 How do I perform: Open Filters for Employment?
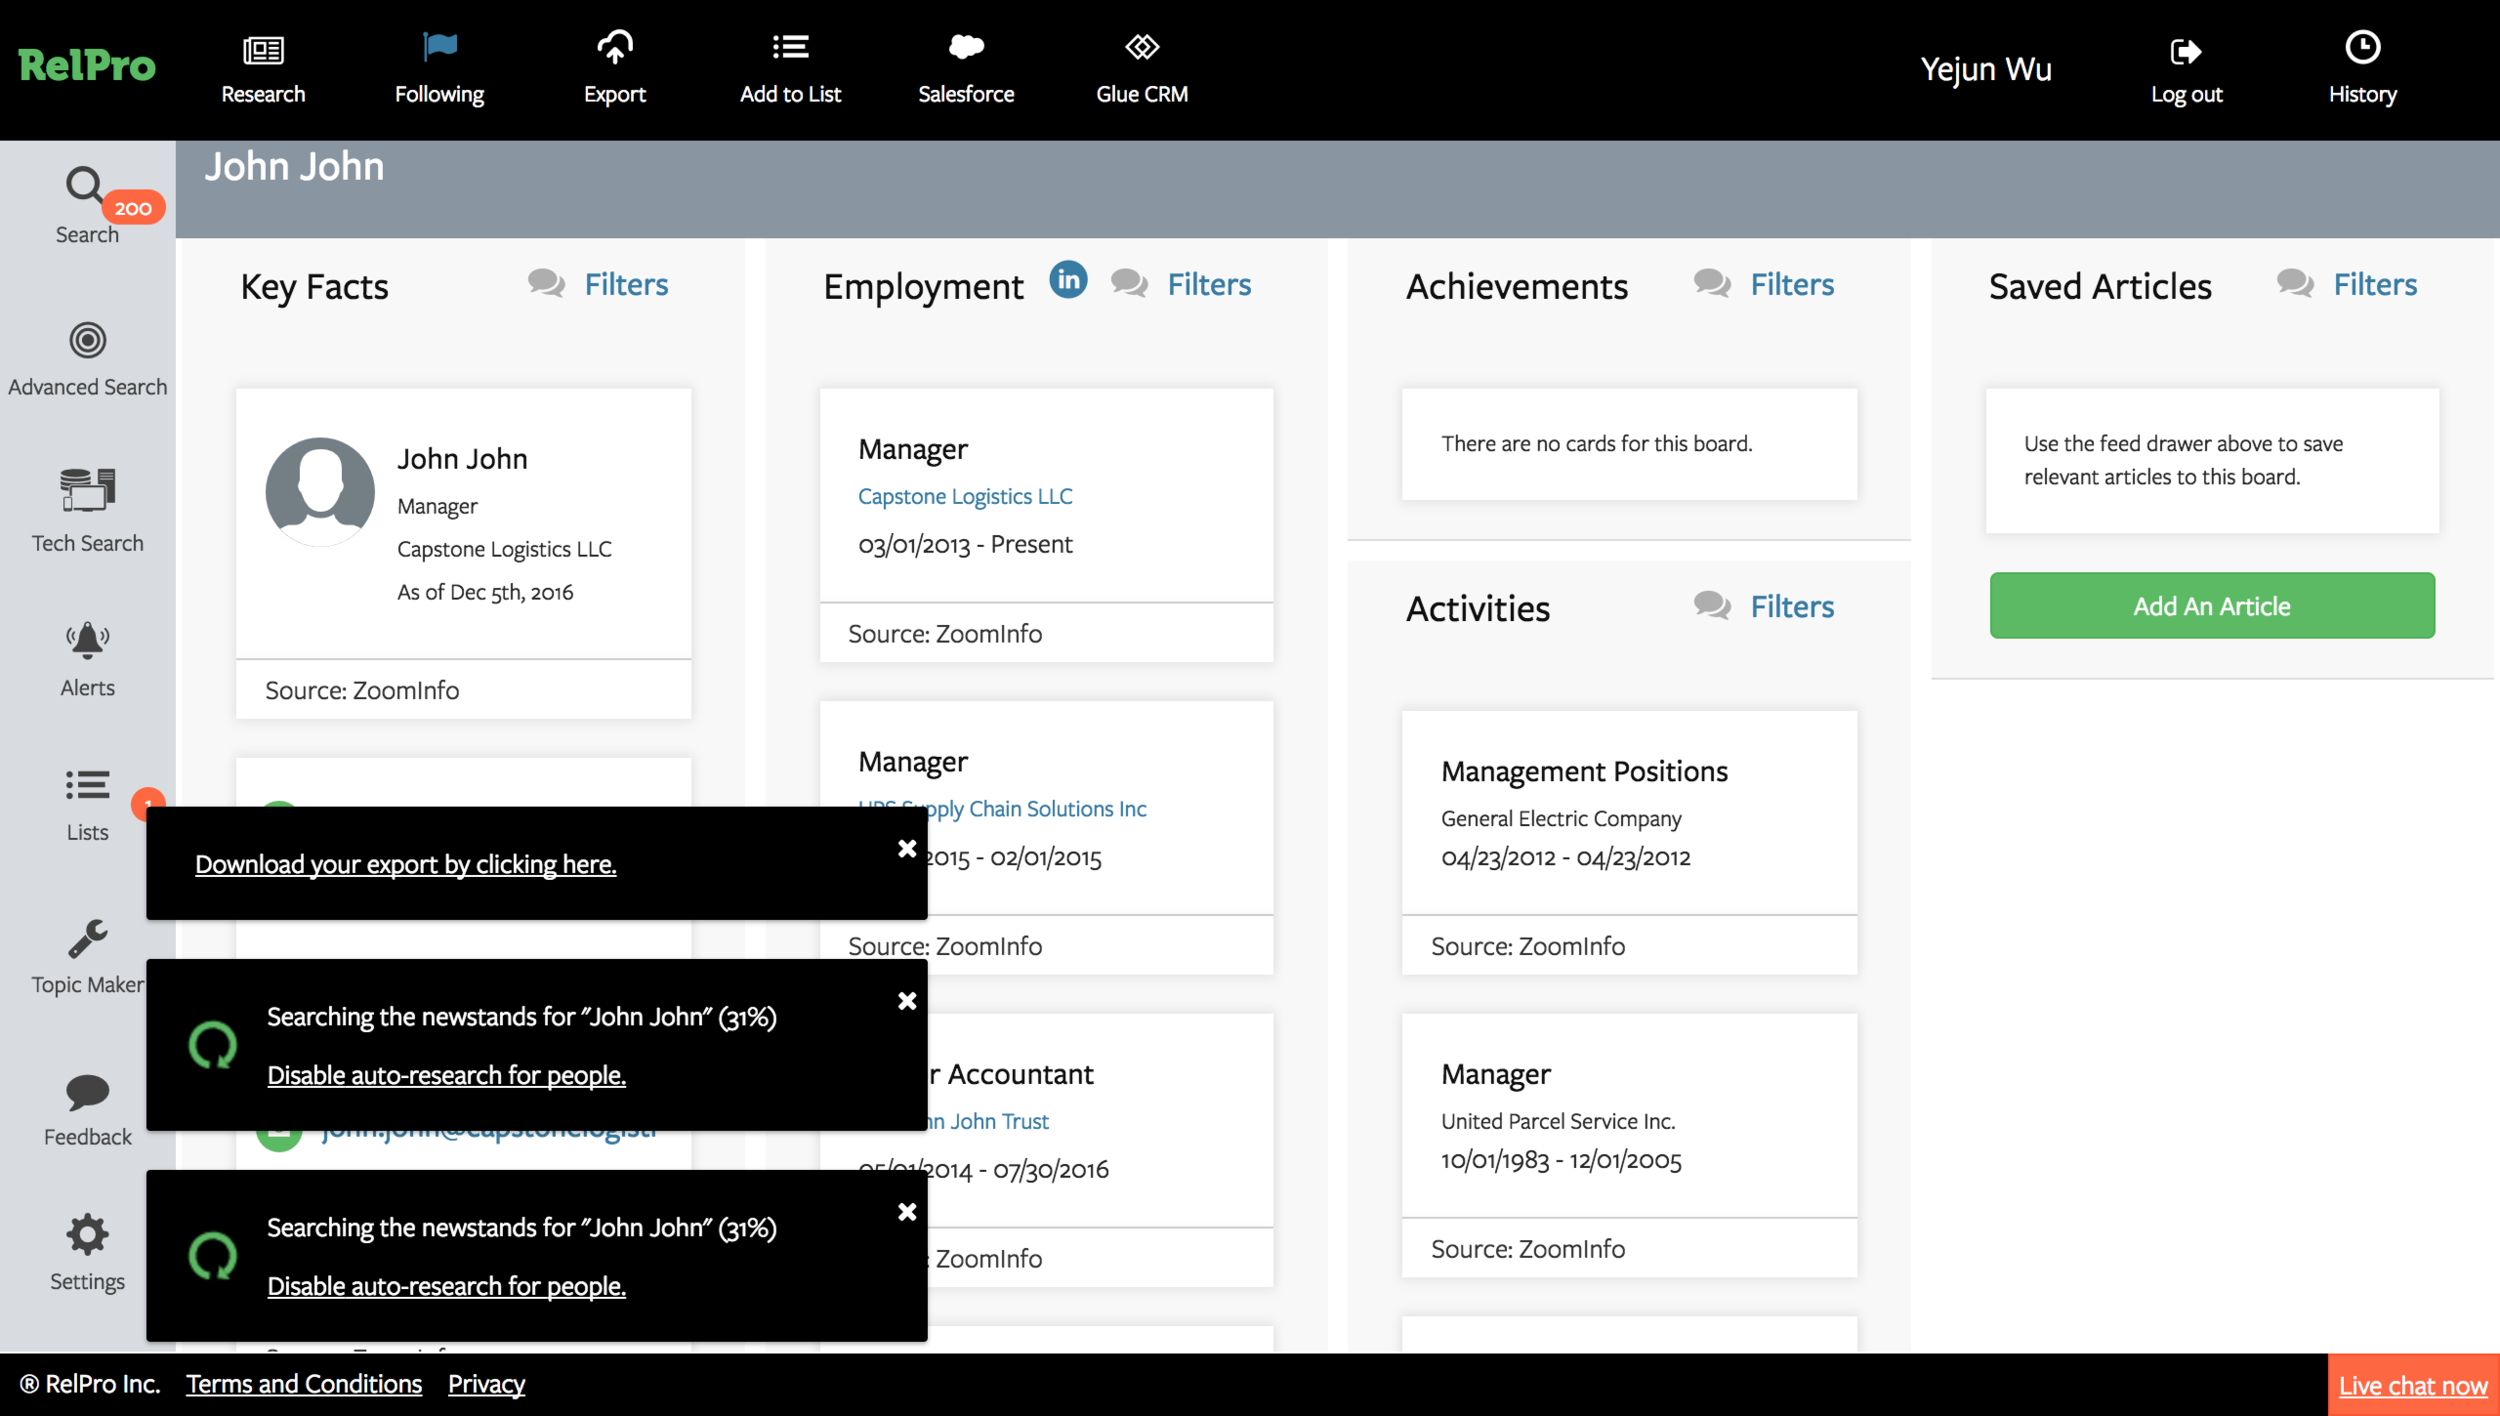click(x=1209, y=284)
